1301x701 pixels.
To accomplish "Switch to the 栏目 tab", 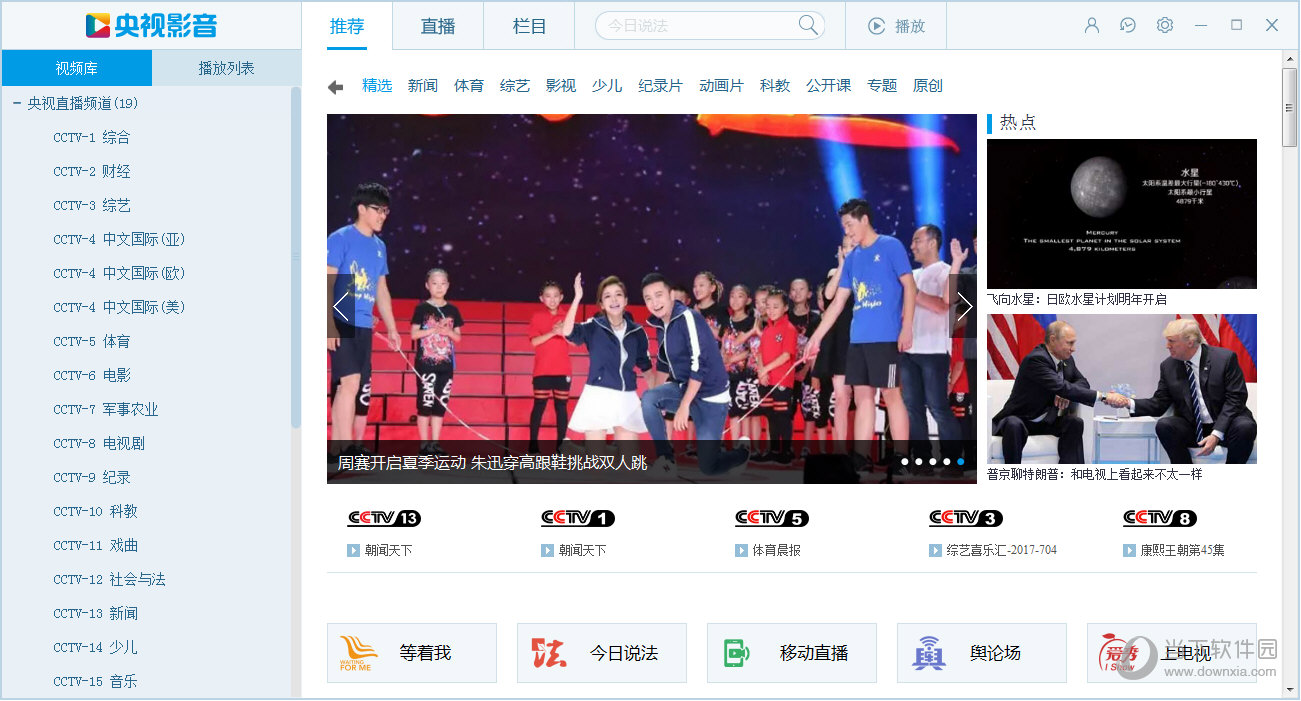I will tap(529, 26).
